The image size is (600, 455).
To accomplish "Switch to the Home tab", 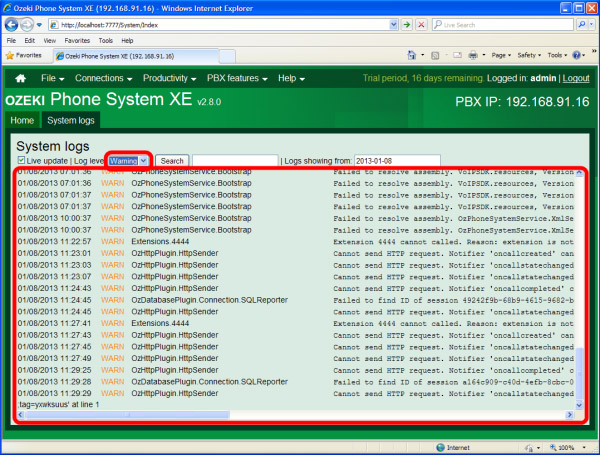I will point(22,121).
